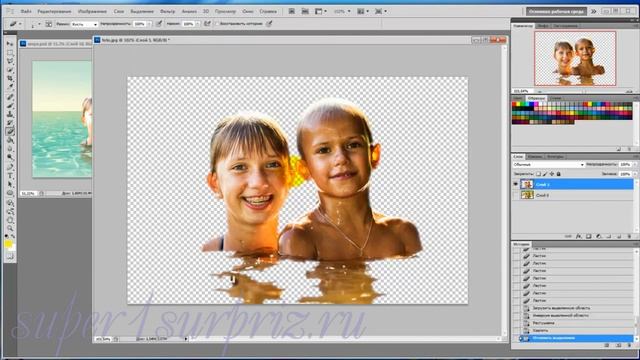Open the tool preset picker arrow
This screenshot has width=640, height=360.
[20, 24]
